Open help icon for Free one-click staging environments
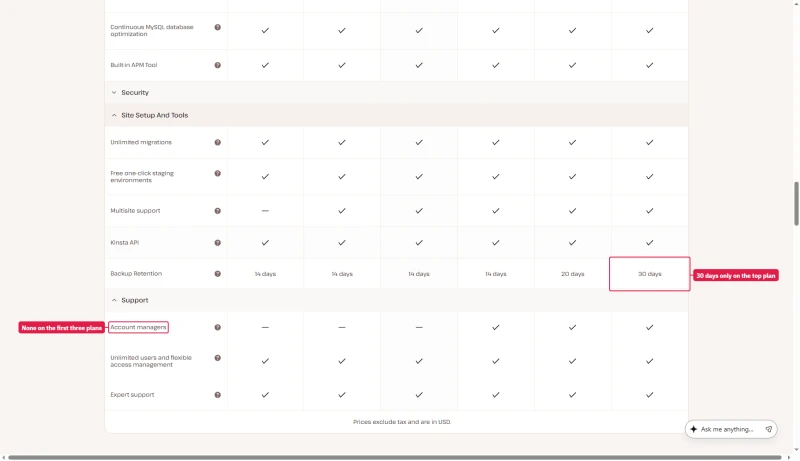The image size is (800, 461). (x=217, y=173)
